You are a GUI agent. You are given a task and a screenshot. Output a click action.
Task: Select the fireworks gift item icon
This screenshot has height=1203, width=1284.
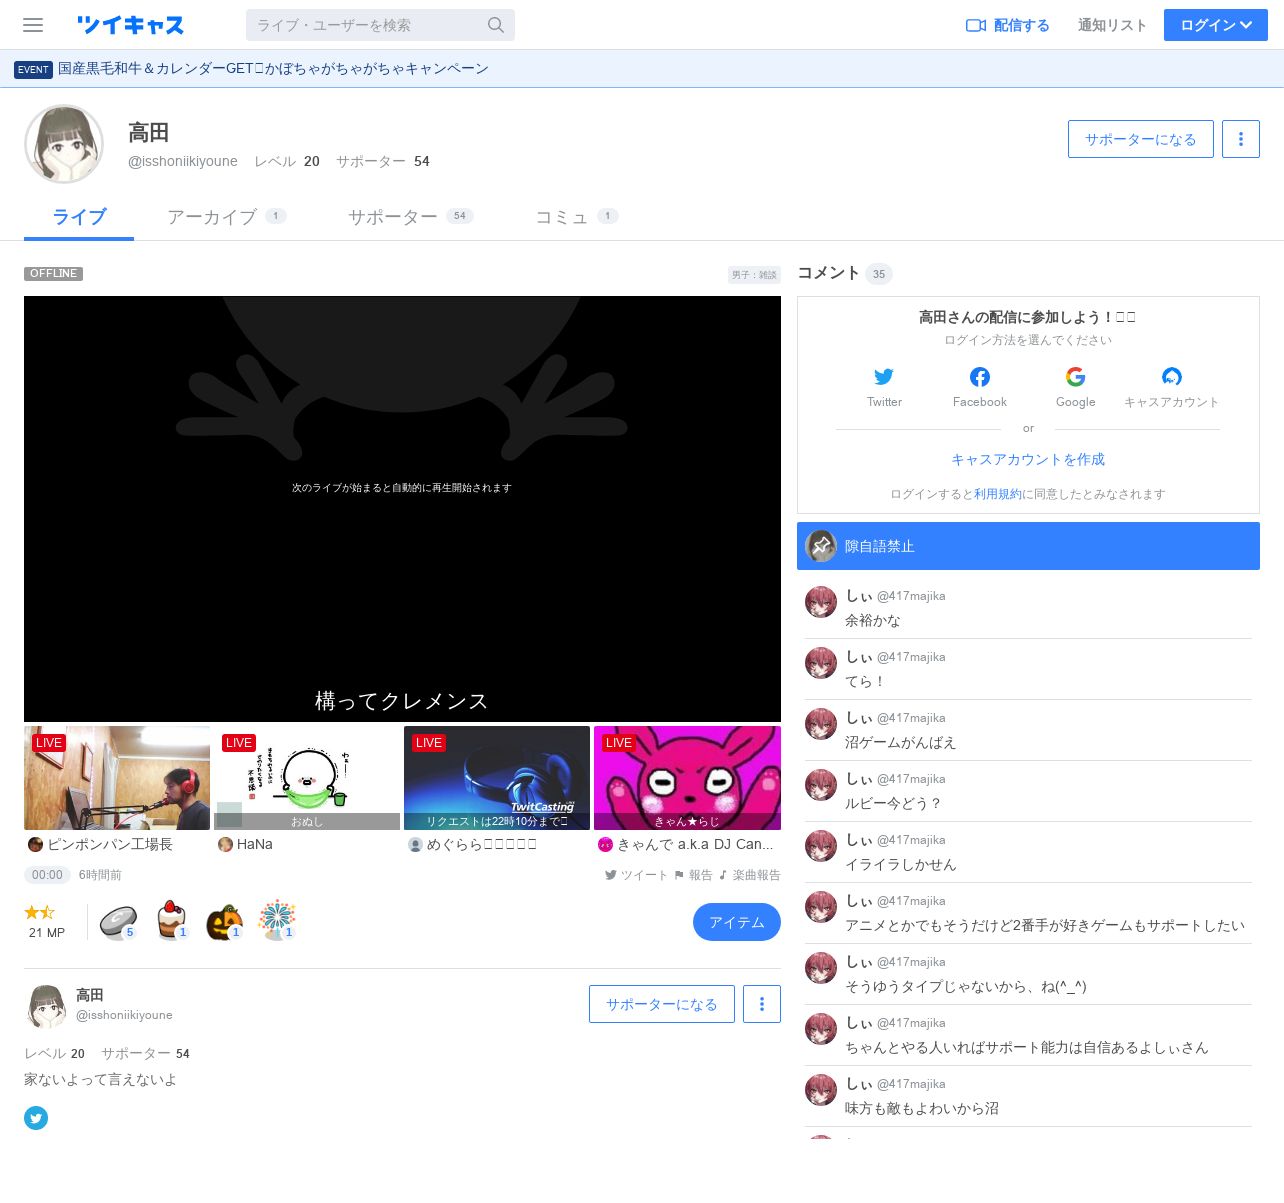(x=276, y=919)
